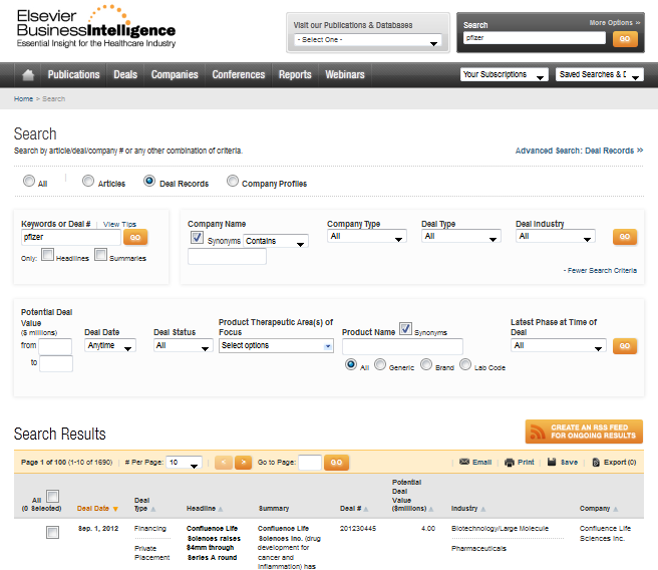Sort by Deal Type column arrow
Screen dimensions: 658x570
tap(153, 509)
